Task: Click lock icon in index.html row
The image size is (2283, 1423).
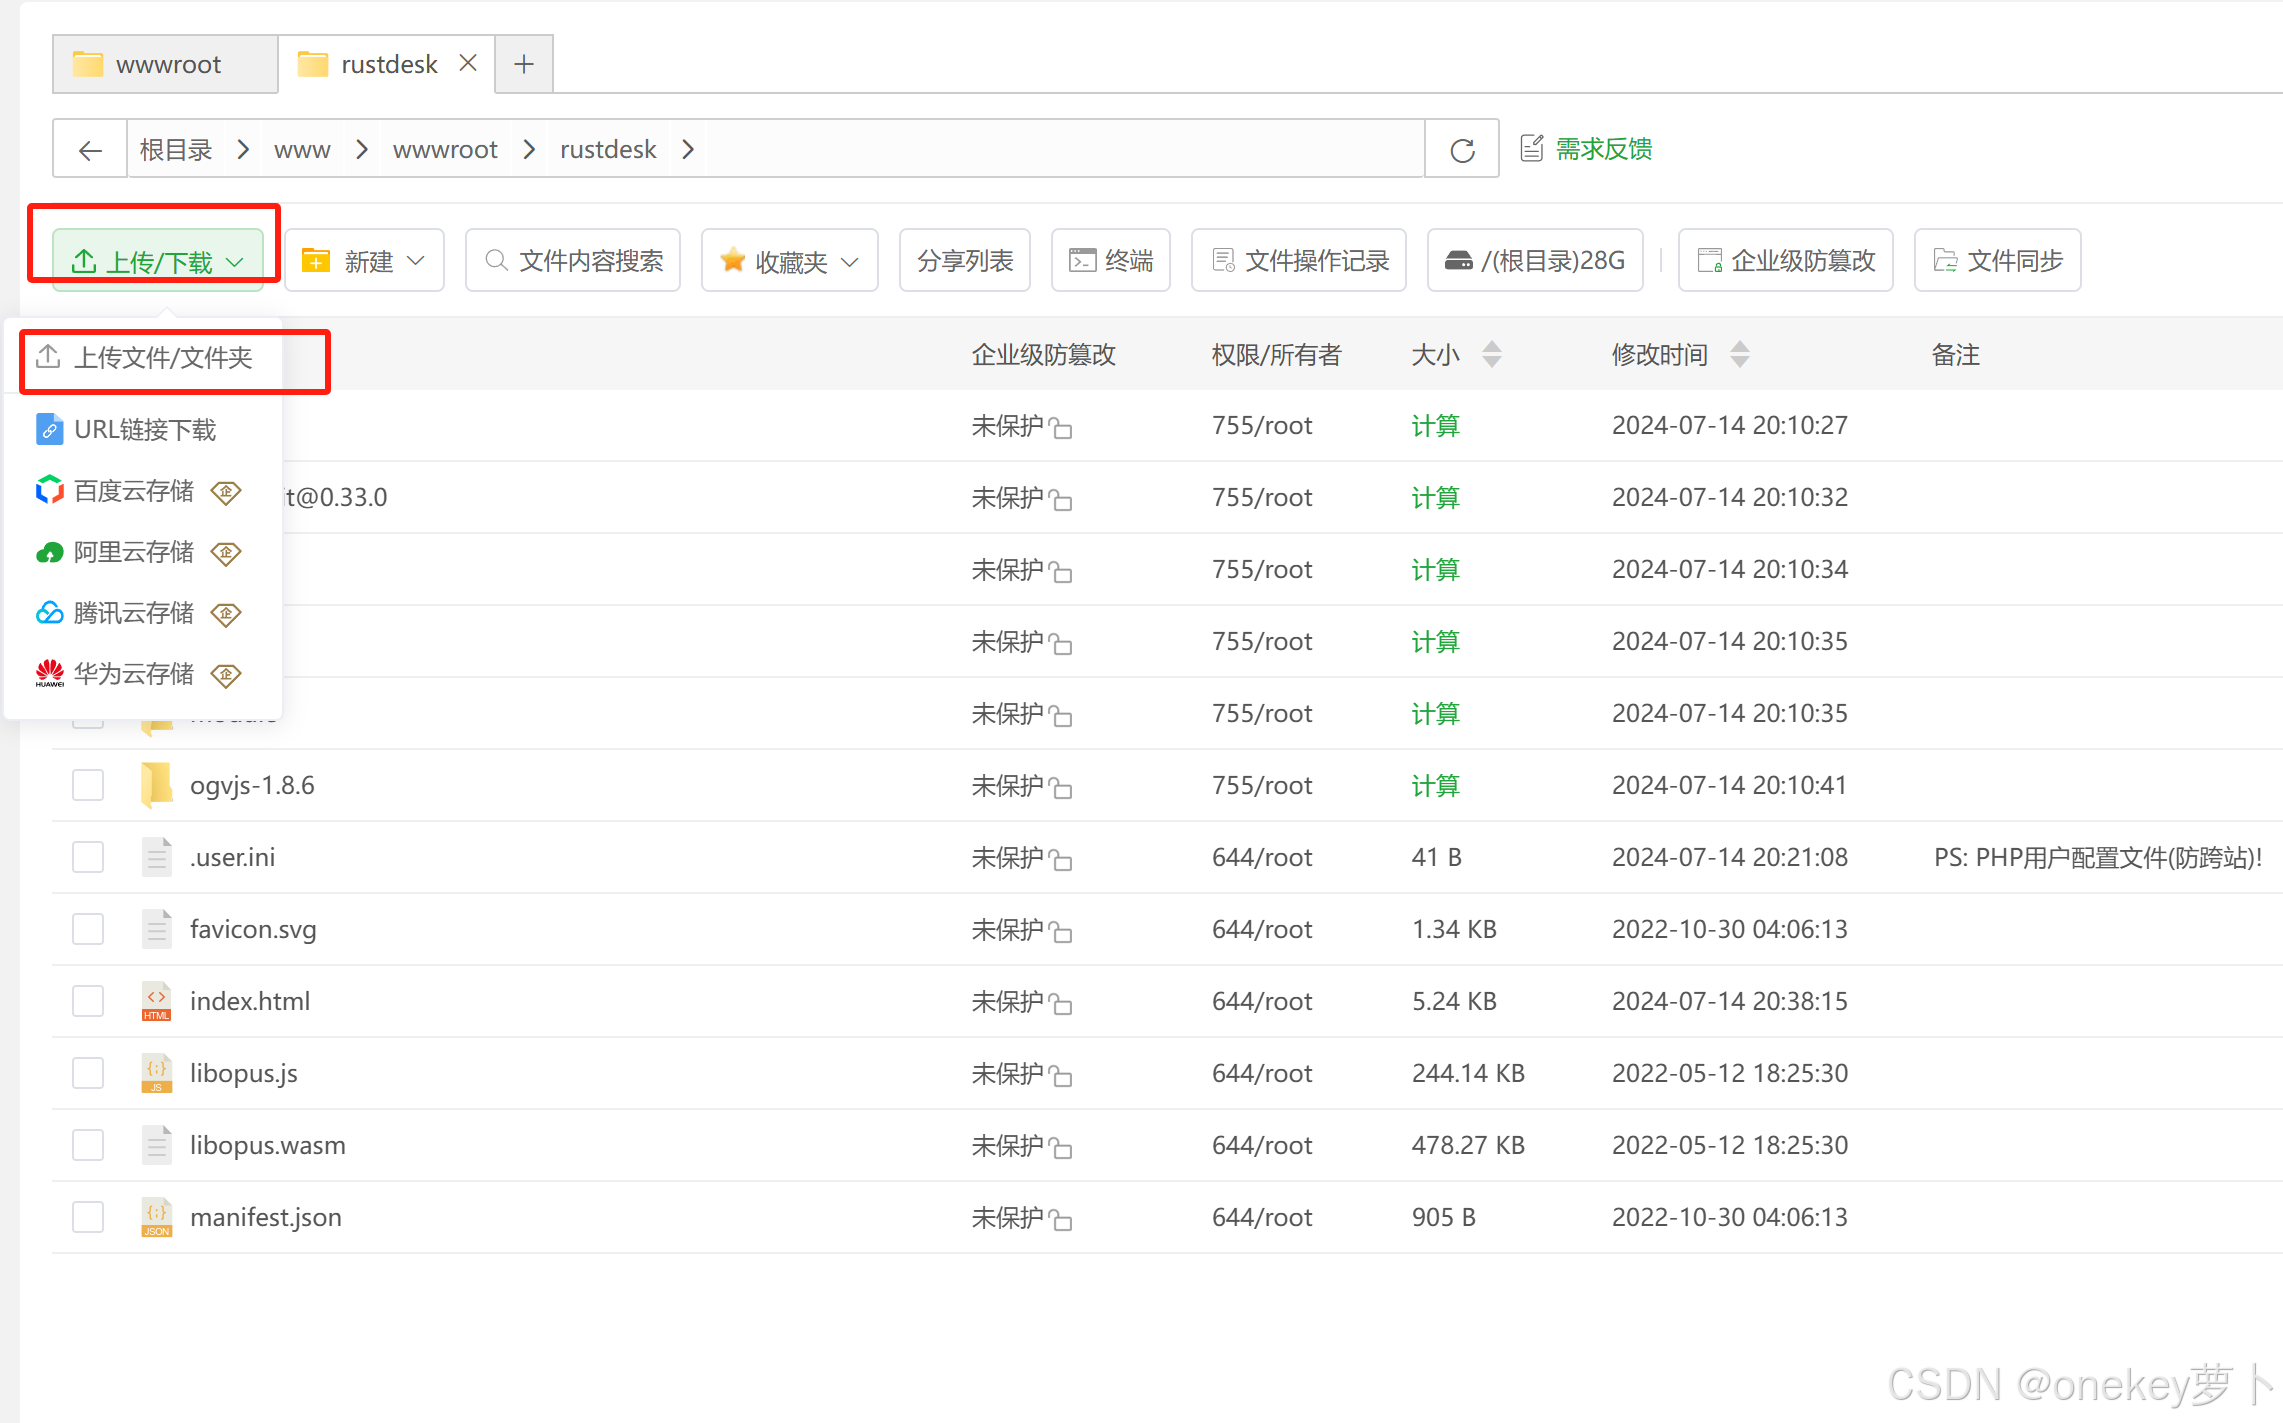Action: (1061, 1004)
